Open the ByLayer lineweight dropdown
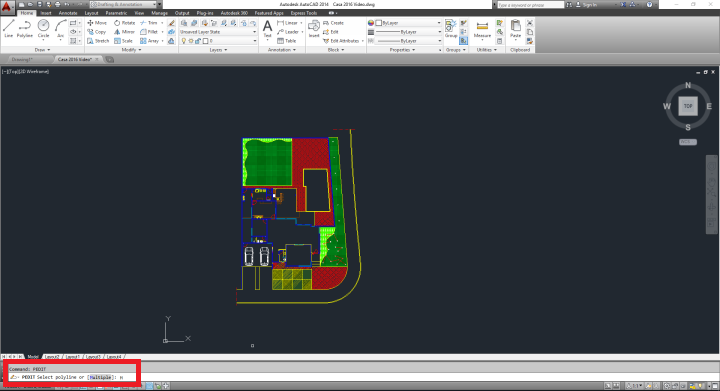 408,32
